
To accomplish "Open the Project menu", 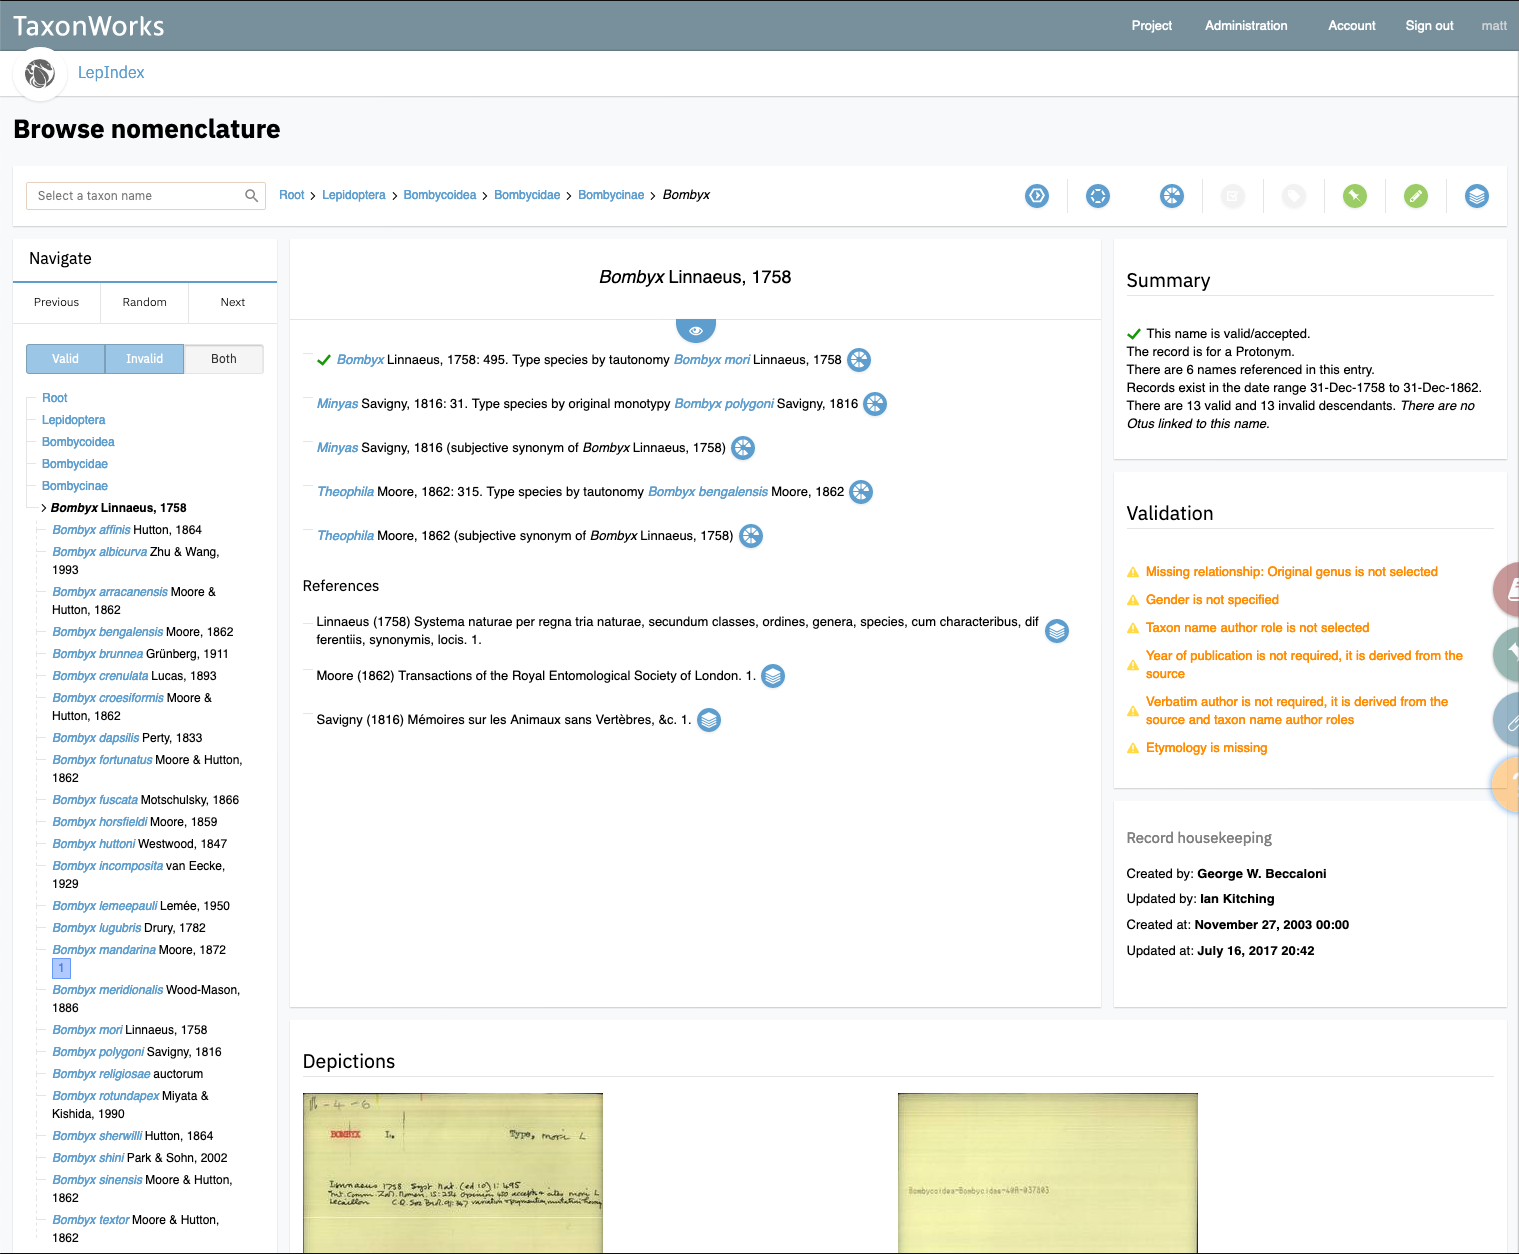I will point(1152,26).
